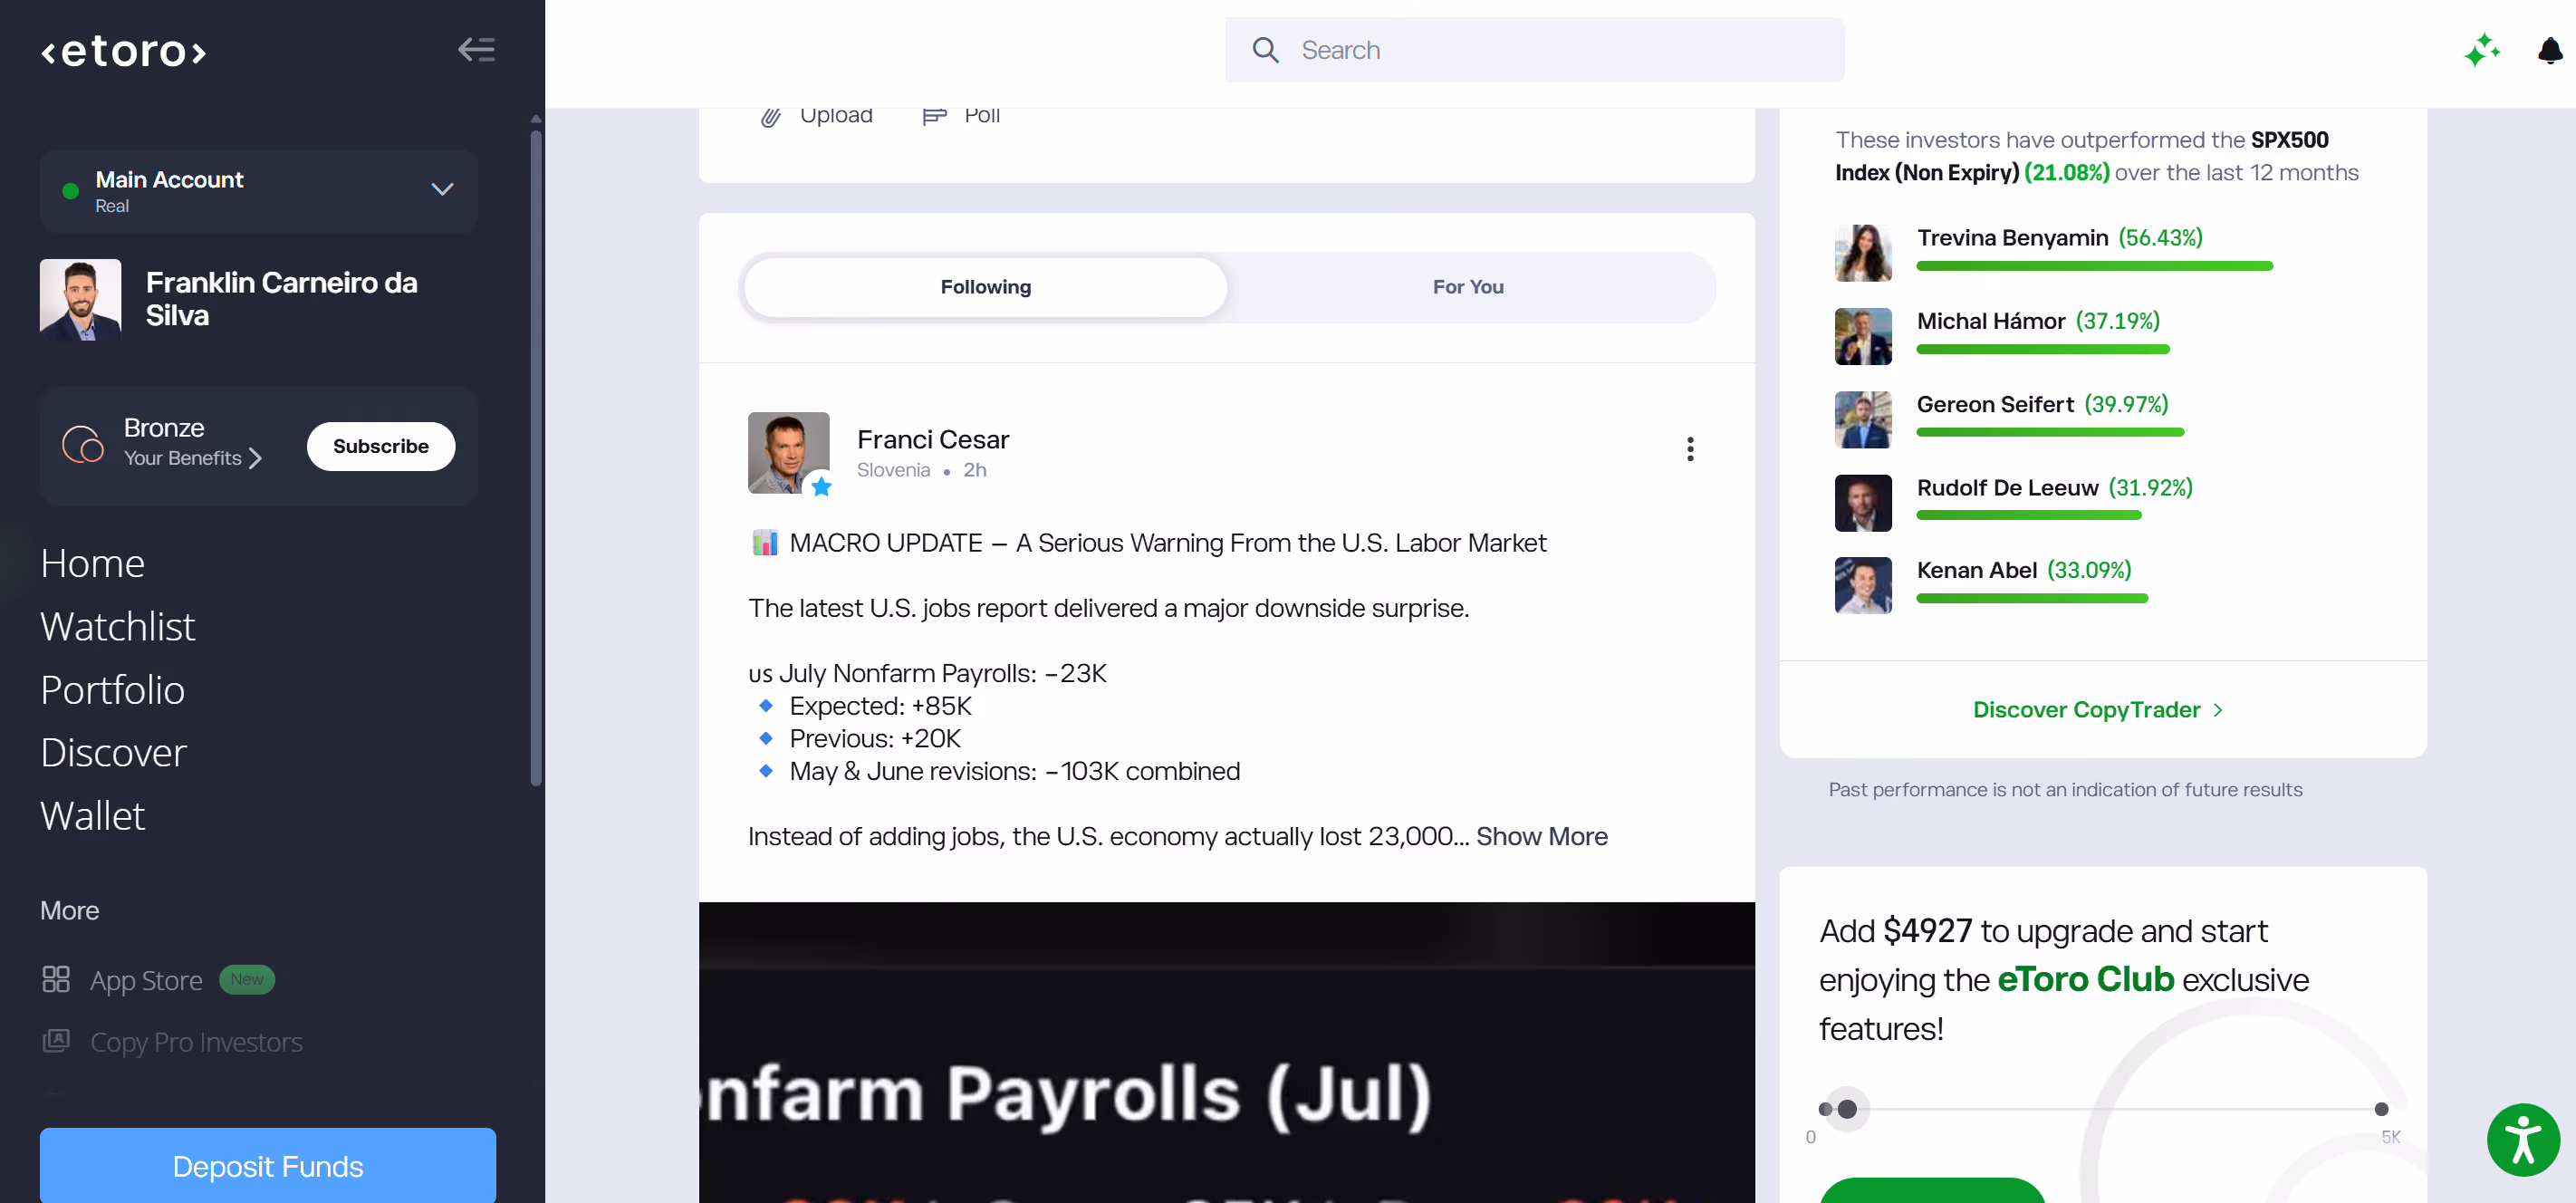Screen dimensions: 2576x1203
Task: Open the Nonfarm Payrolls post image
Action: pyautogui.click(x=1226, y=1052)
